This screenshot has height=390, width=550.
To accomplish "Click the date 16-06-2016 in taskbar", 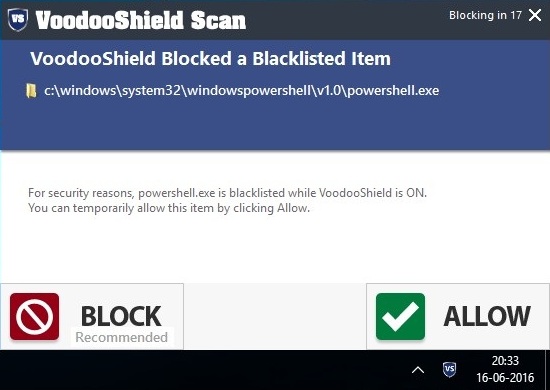I will tap(505, 377).
